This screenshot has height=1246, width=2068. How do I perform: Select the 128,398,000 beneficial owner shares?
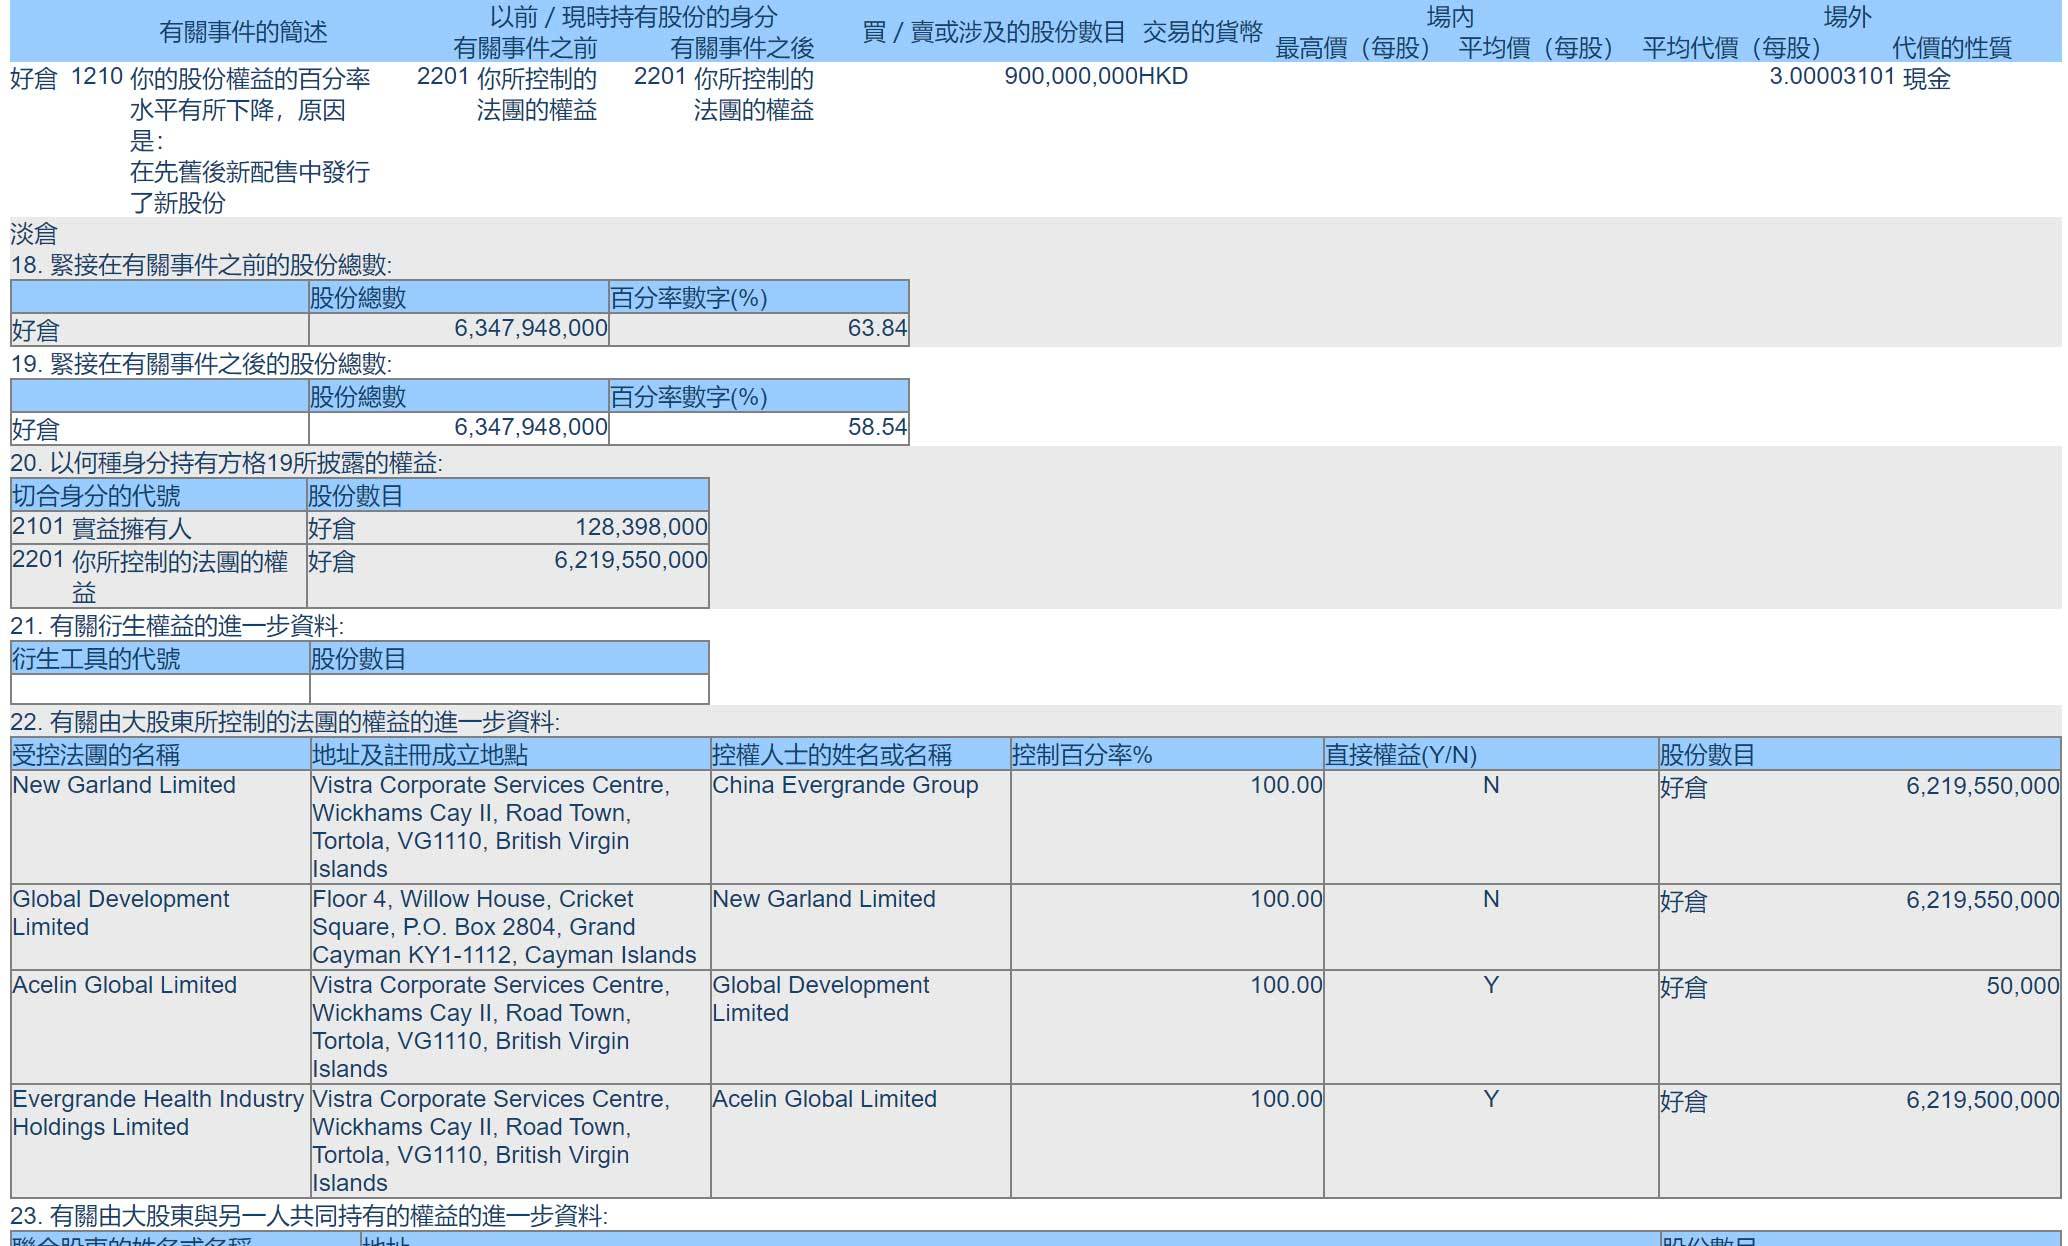pos(641,527)
